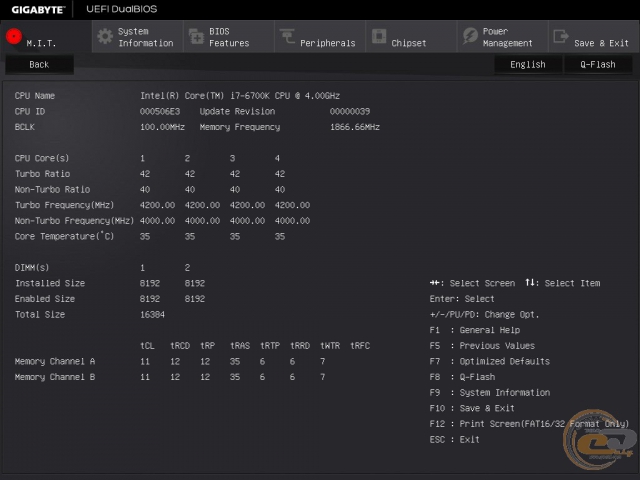Go to the Peripherals tab
This screenshot has height=480, width=640.
320,37
